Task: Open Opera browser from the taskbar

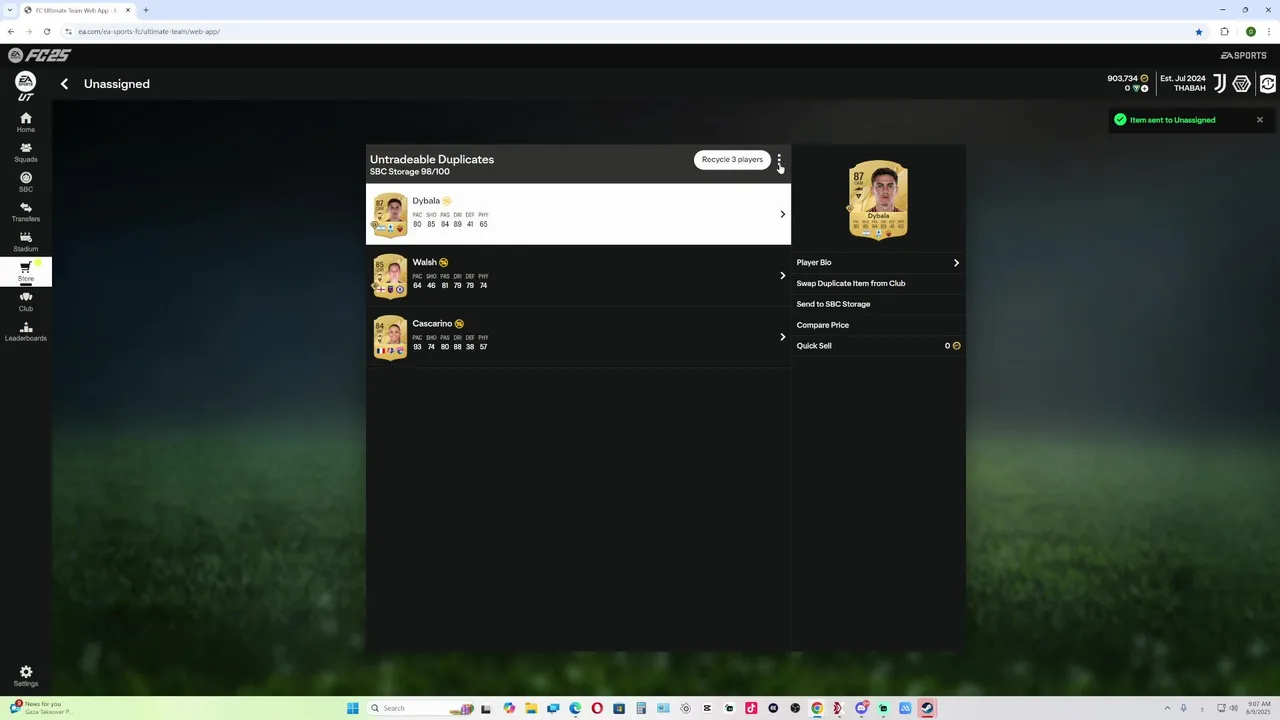Action: pyautogui.click(x=597, y=708)
